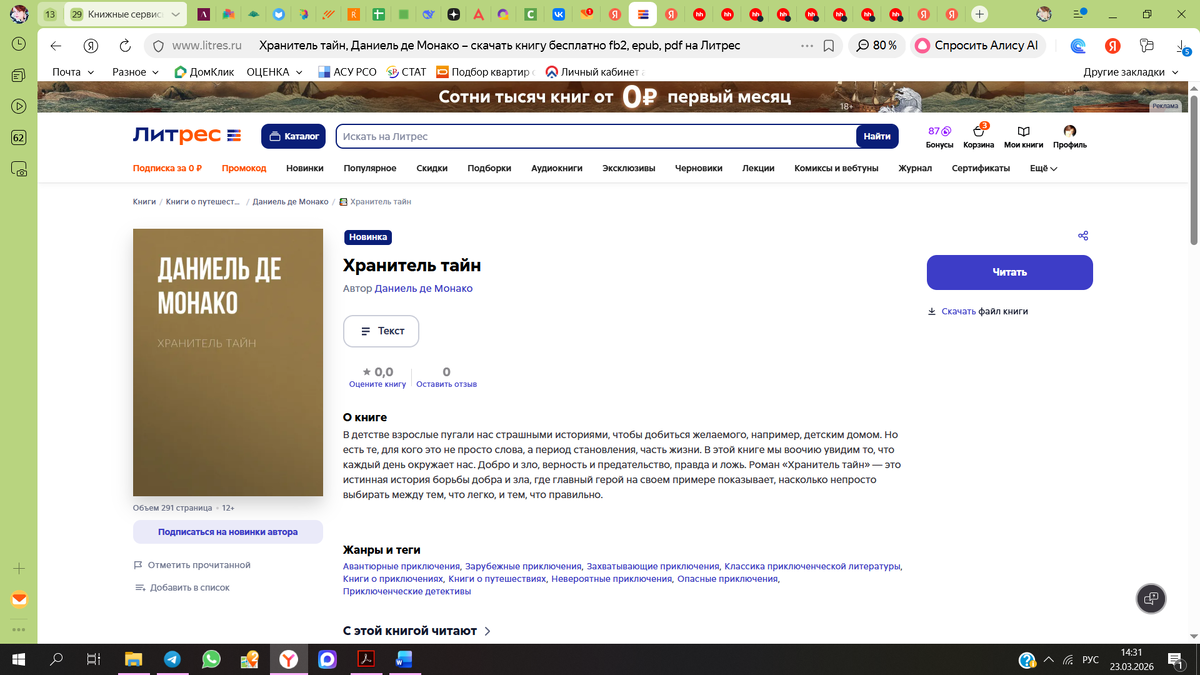Viewport: 1200px width, 675px height.
Task: Click the floating window icon at right
Action: click(1151, 598)
